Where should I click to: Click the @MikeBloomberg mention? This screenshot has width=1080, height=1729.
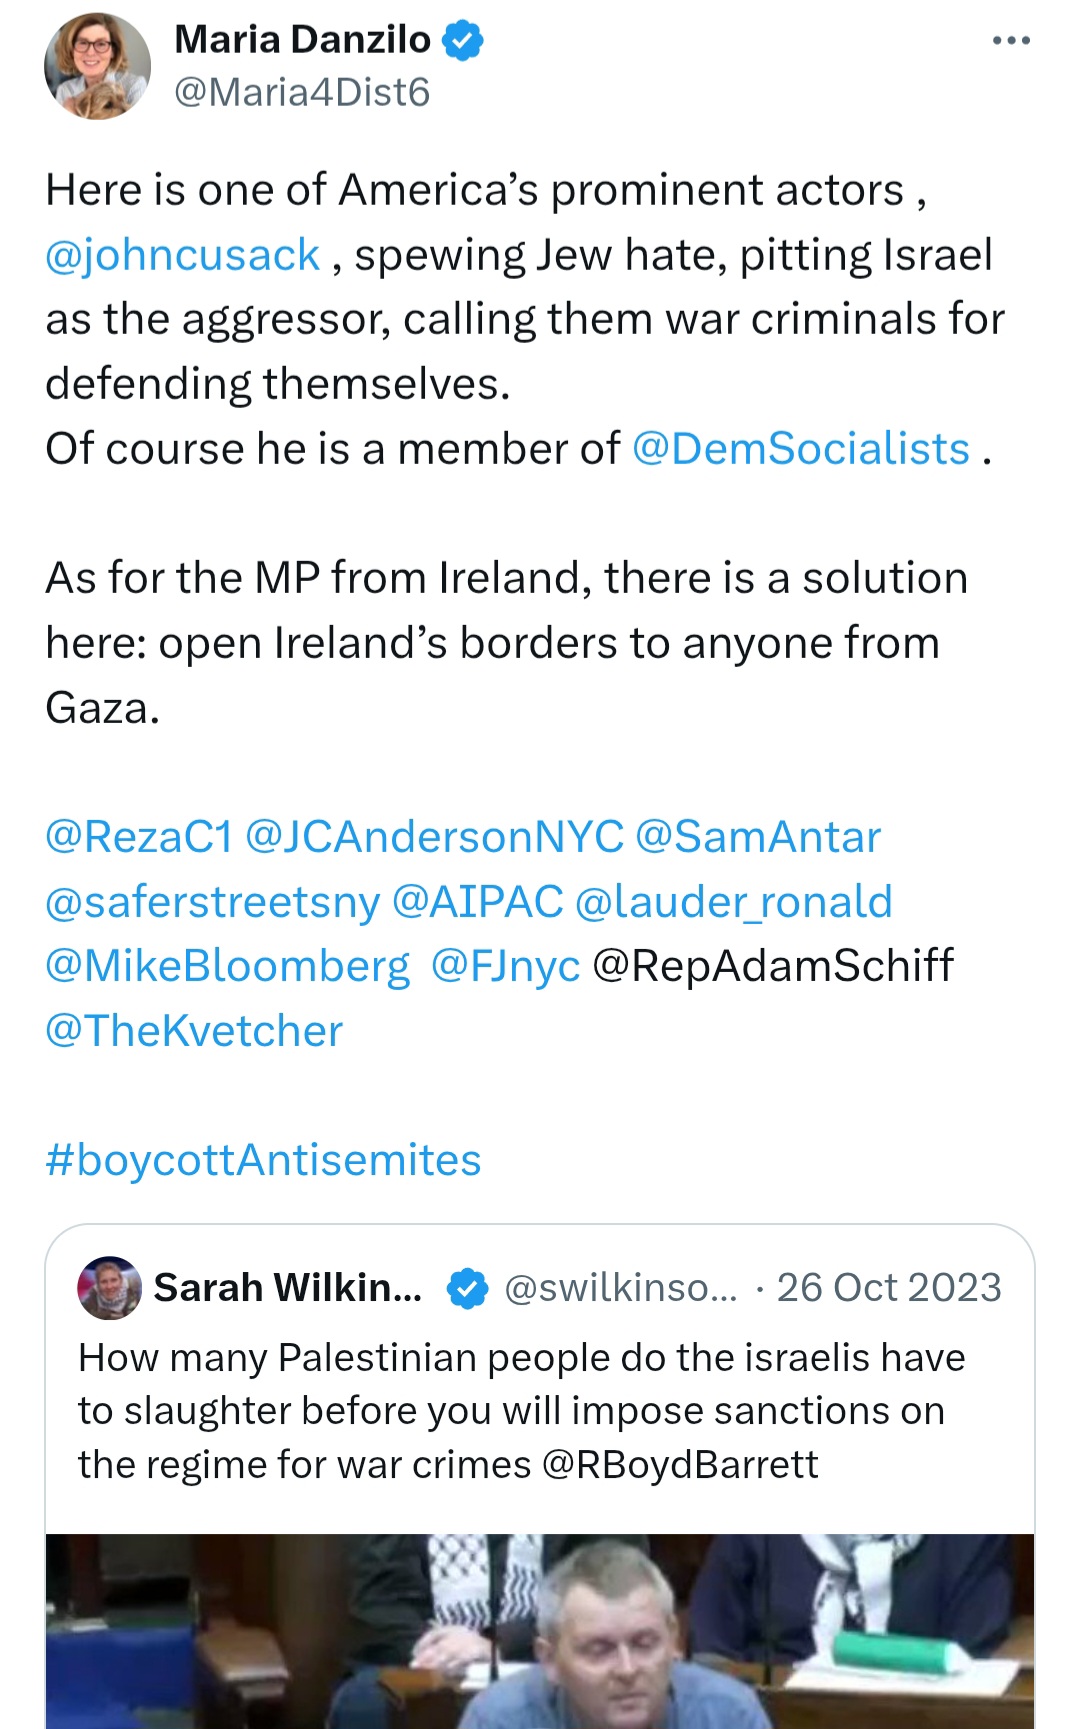coord(227,966)
